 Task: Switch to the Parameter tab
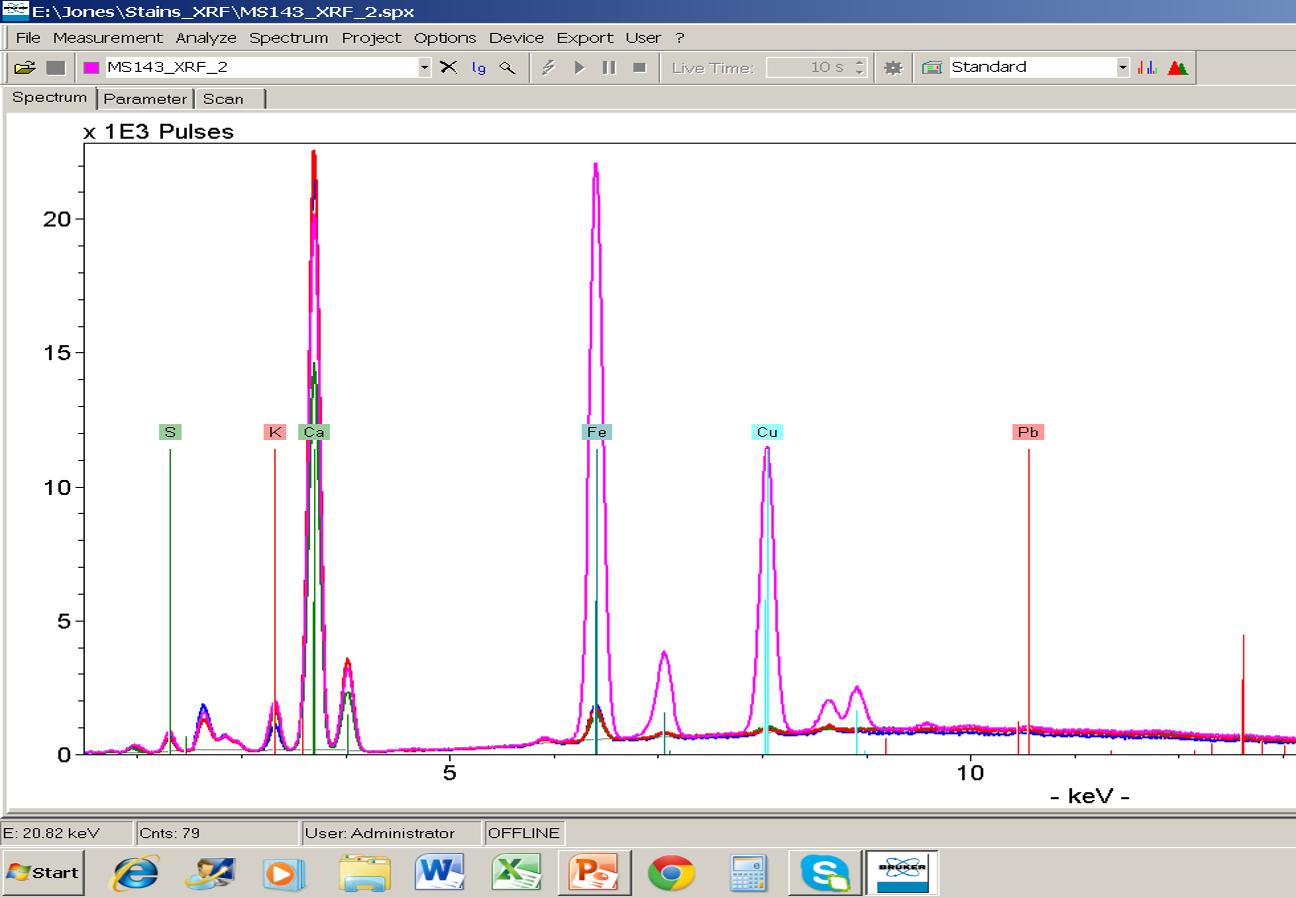tap(145, 99)
